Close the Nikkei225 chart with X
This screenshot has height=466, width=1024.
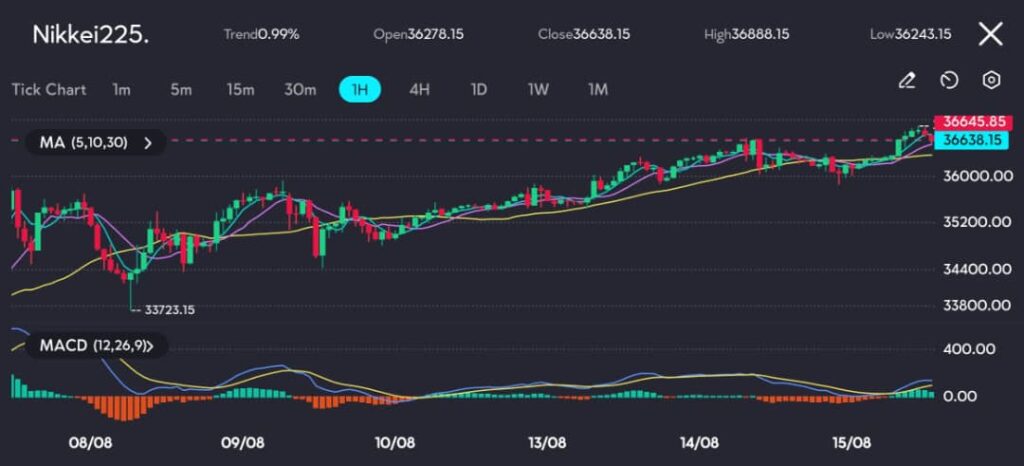pos(990,34)
